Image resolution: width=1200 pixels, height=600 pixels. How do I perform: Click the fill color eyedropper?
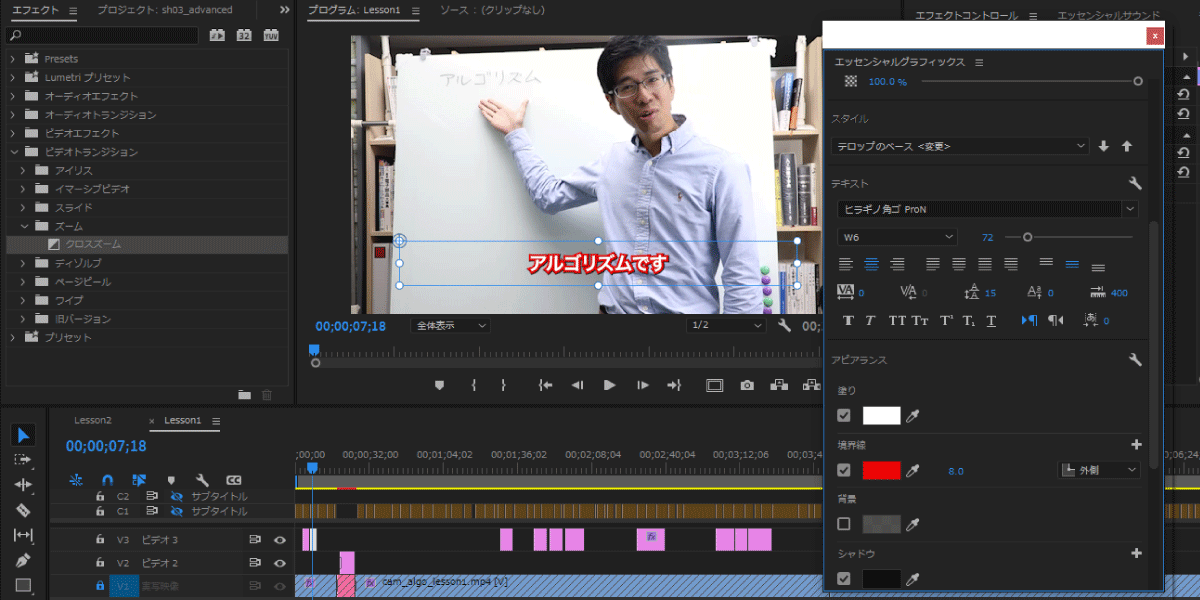(x=912, y=416)
